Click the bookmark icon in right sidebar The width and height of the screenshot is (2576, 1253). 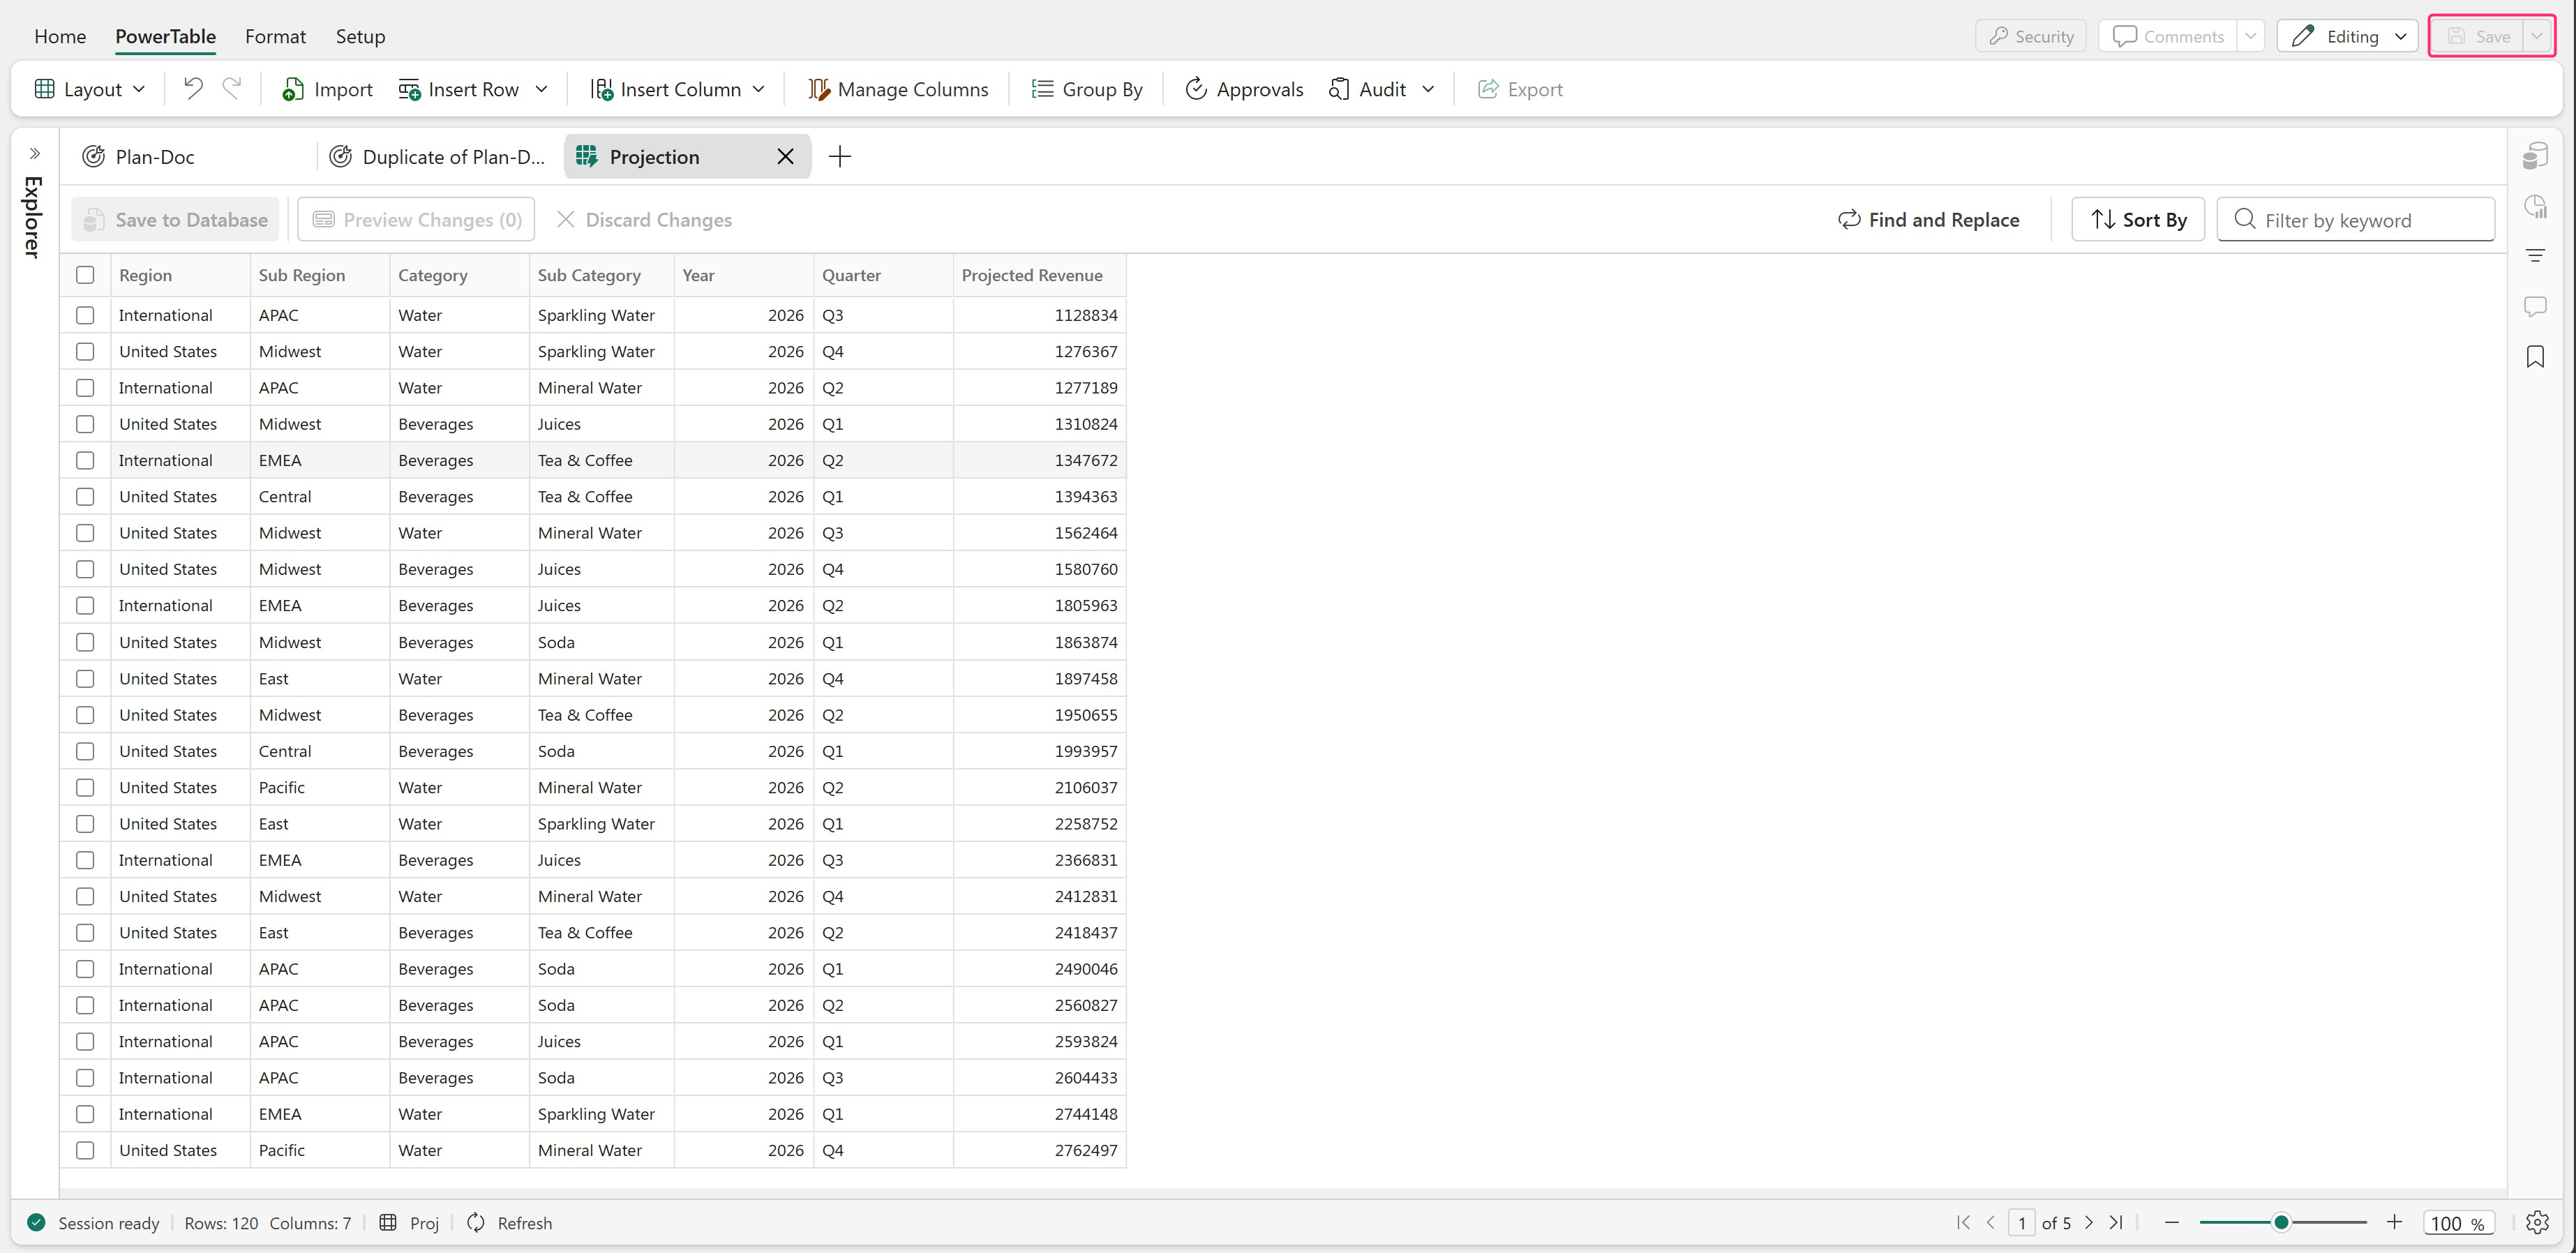click(x=2534, y=357)
